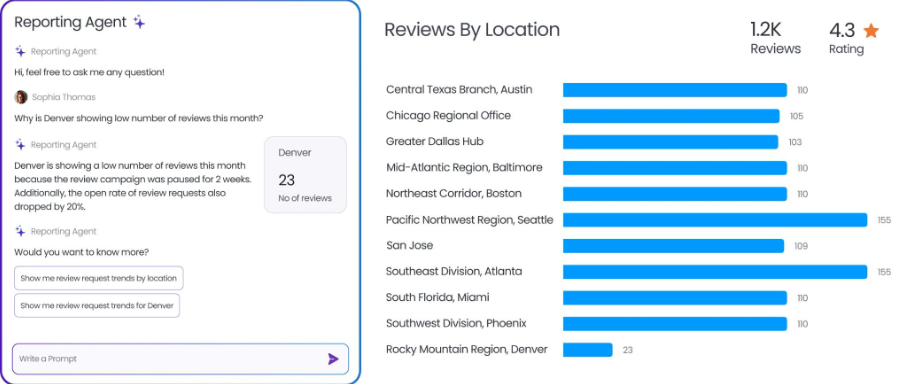Click the Chicago Regional Office bar

[x=671, y=116]
